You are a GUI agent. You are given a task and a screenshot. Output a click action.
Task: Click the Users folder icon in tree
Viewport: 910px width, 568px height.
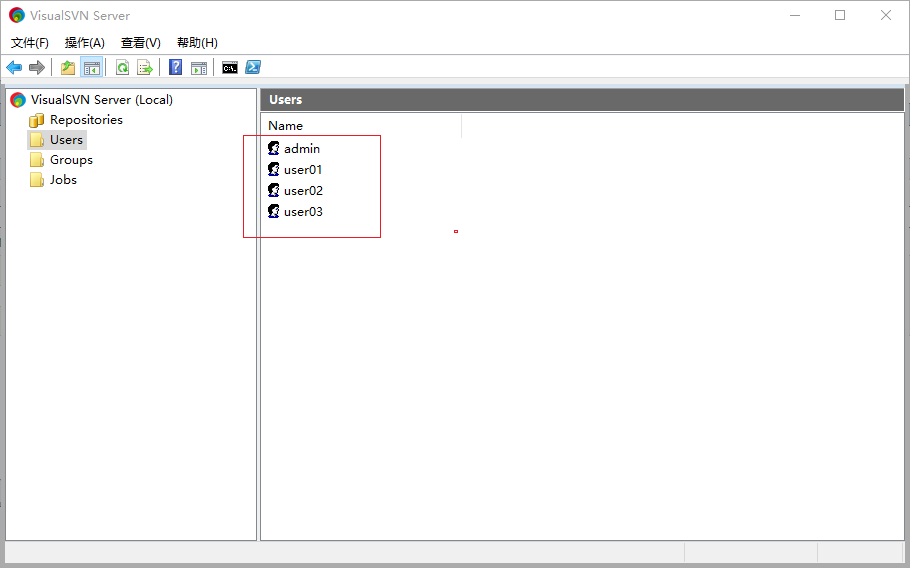(x=37, y=140)
